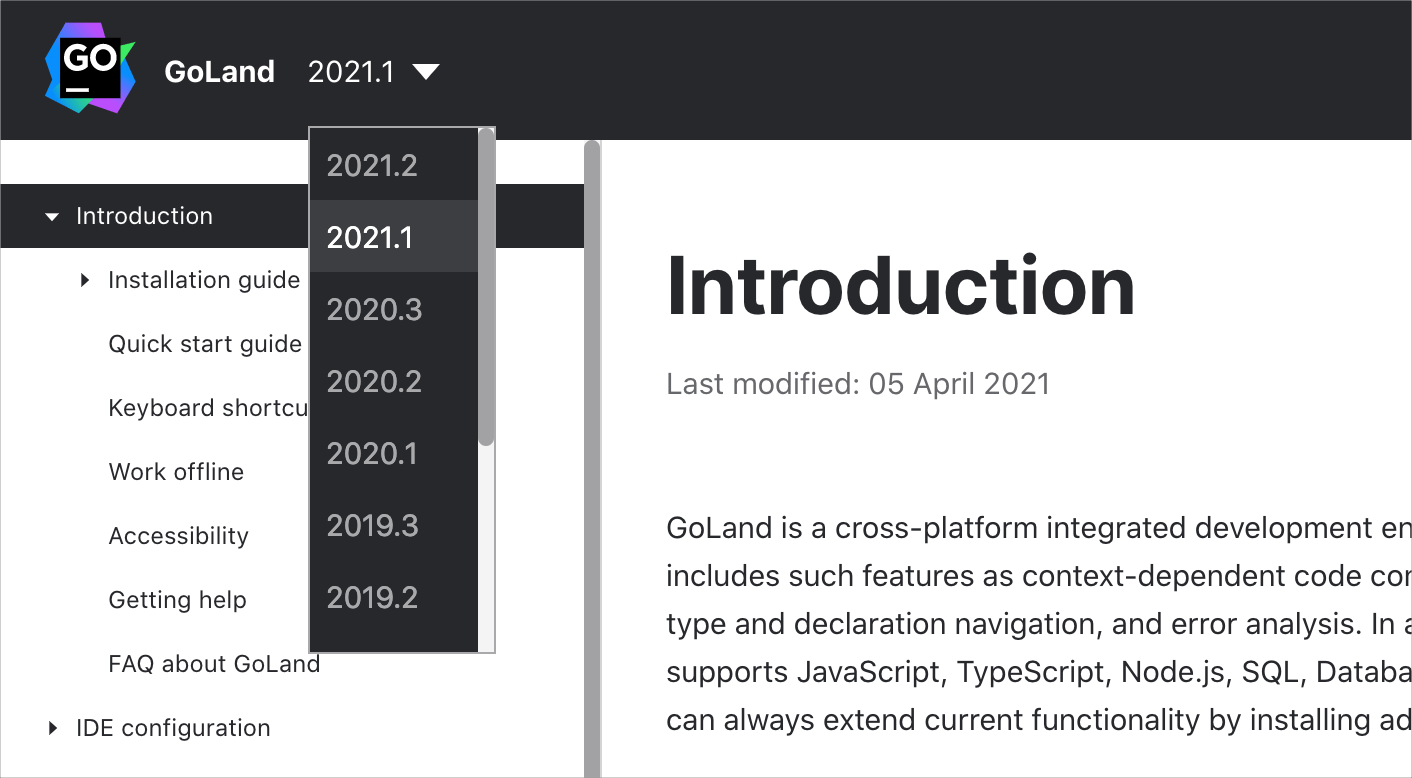1412x778 pixels.
Task: Select version 2021.2 from the list
Action: (372, 166)
